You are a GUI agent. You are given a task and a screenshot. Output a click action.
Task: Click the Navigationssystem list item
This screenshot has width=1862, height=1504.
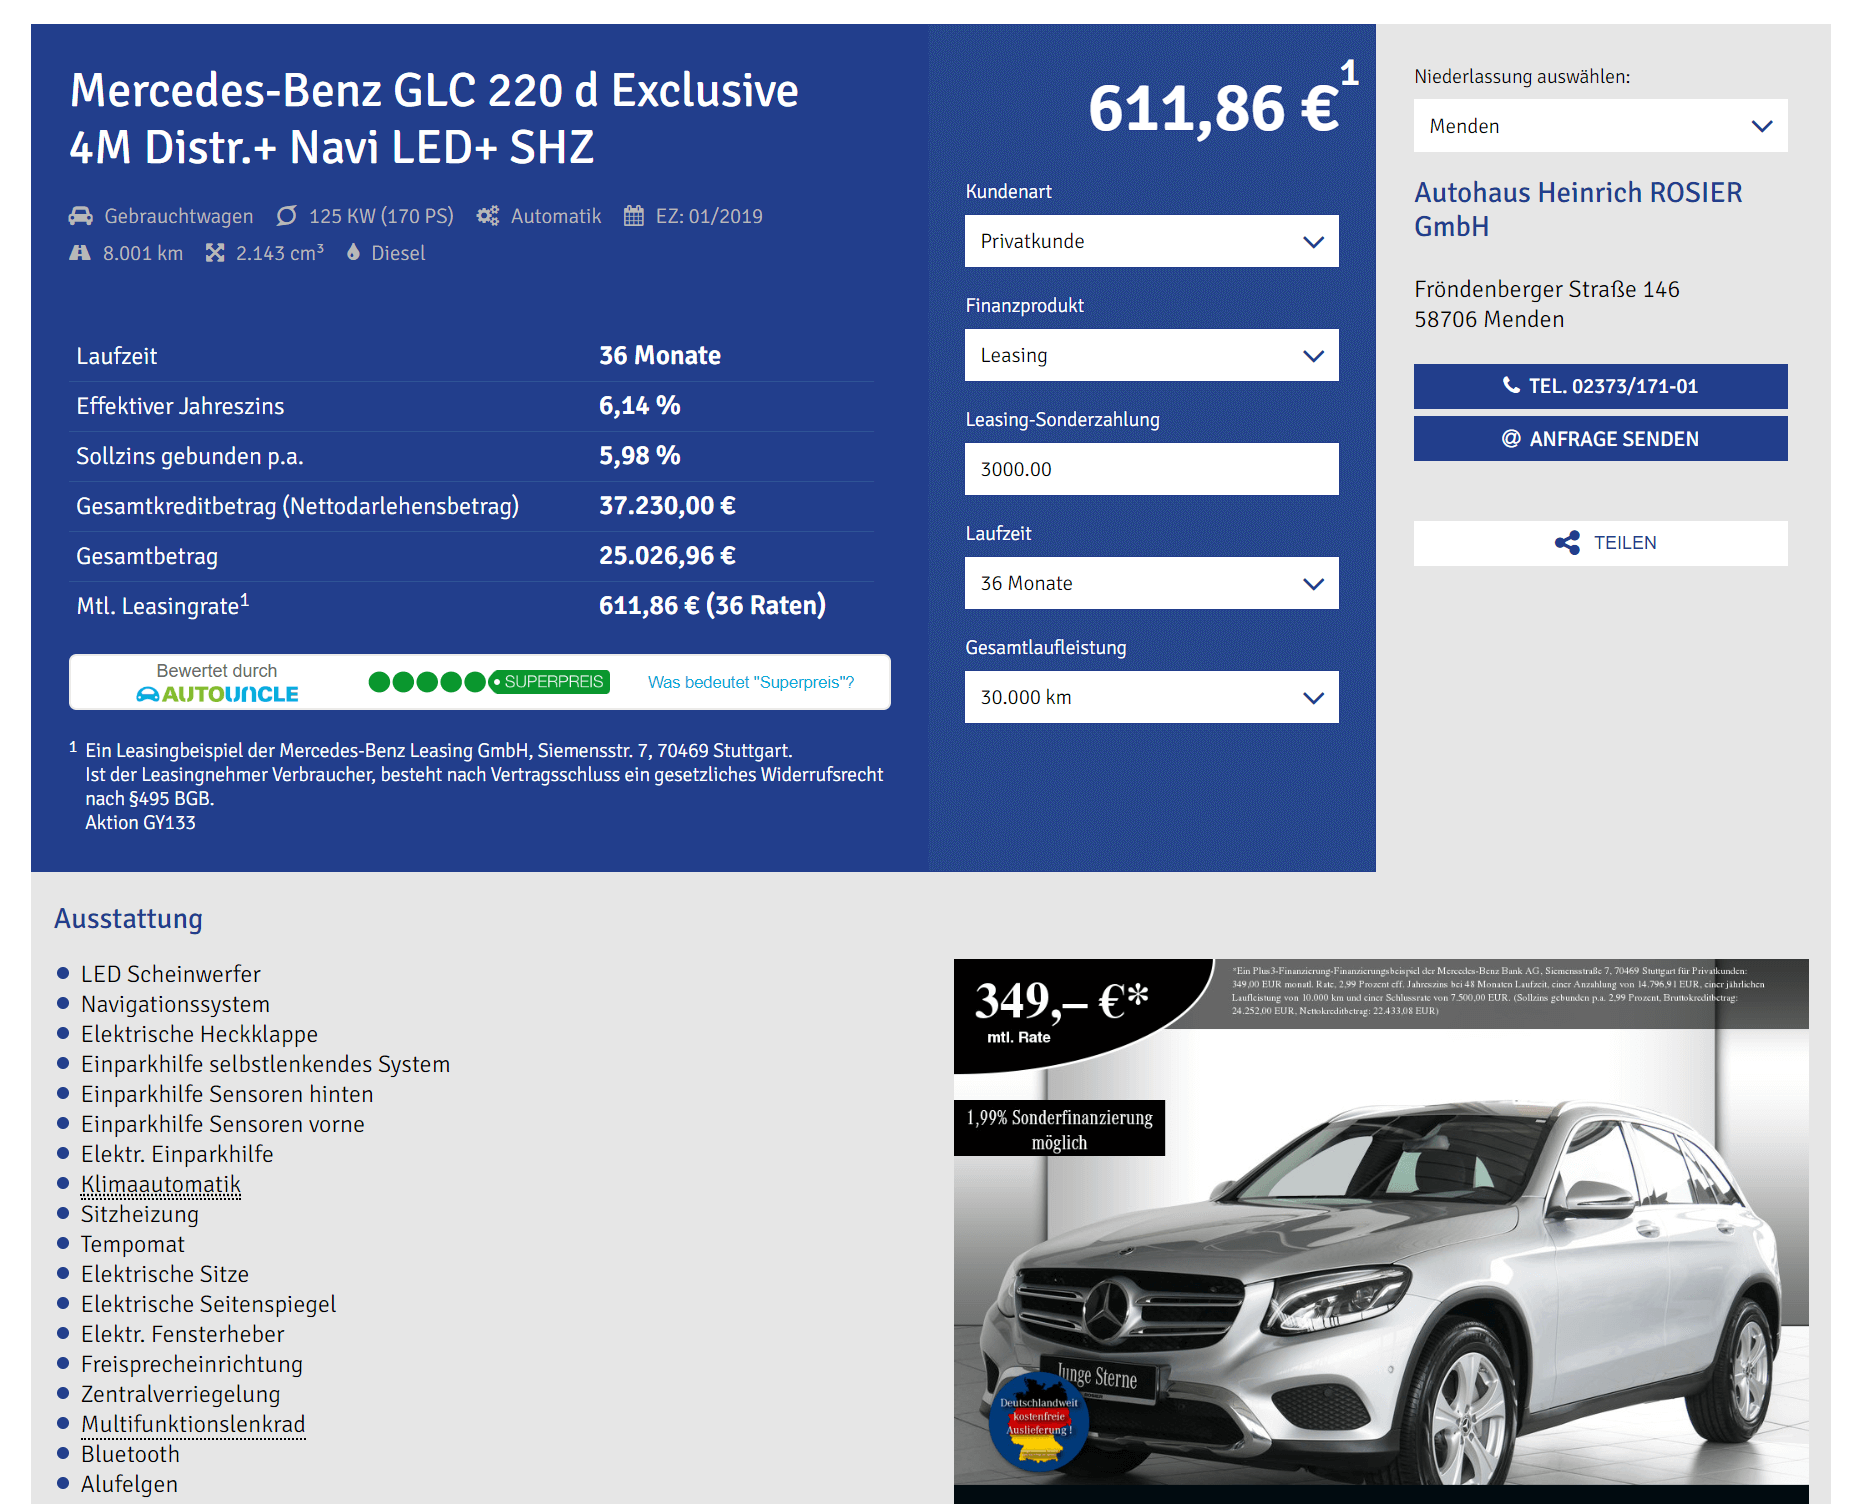click(x=175, y=1004)
